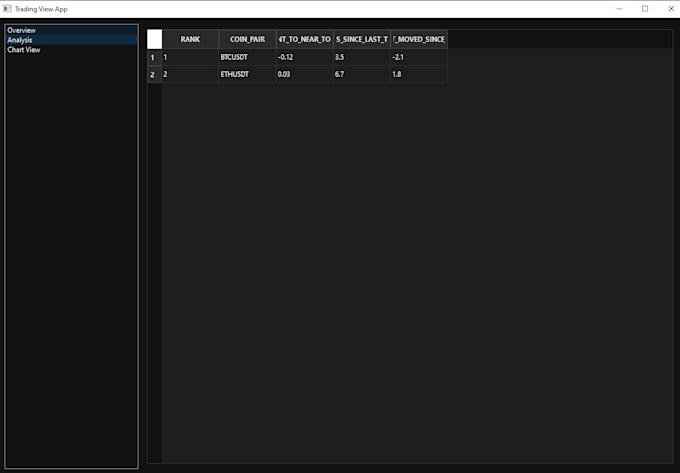
Task: Maximize the Trading View App window
Action: click(645, 9)
